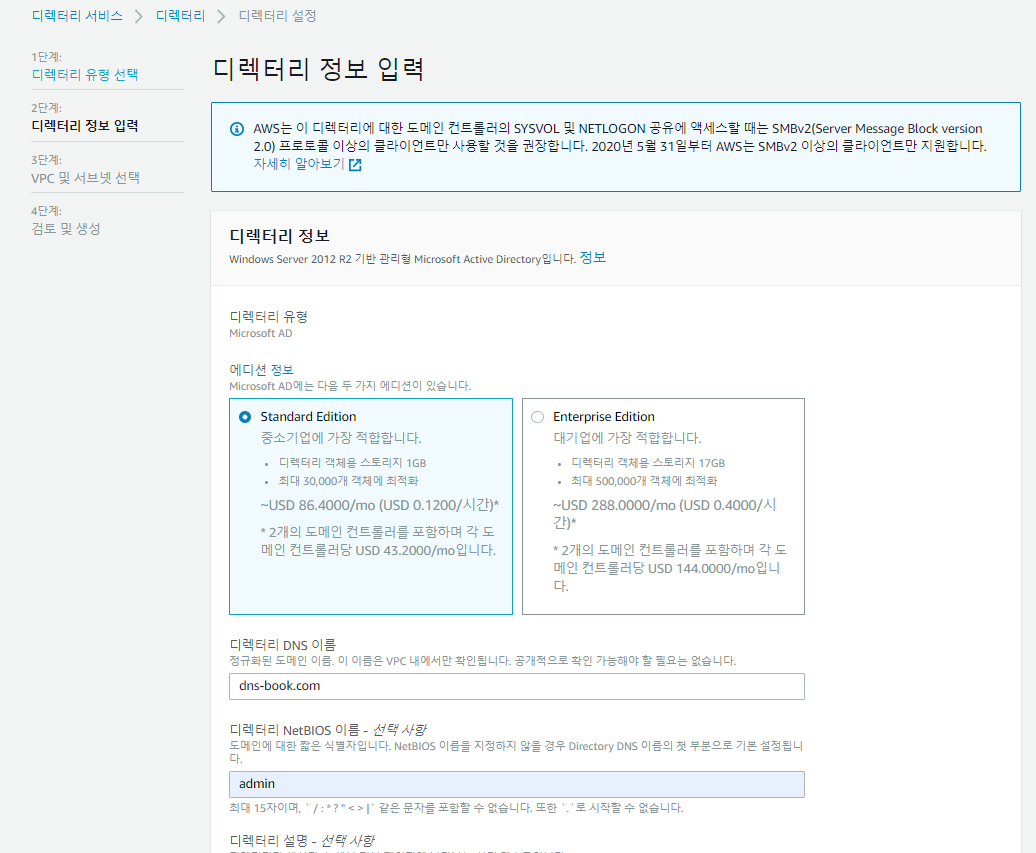The width and height of the screenshot is (1036, 853).
Task: Select the Enterprise Edition radio button
Action: 538,417
